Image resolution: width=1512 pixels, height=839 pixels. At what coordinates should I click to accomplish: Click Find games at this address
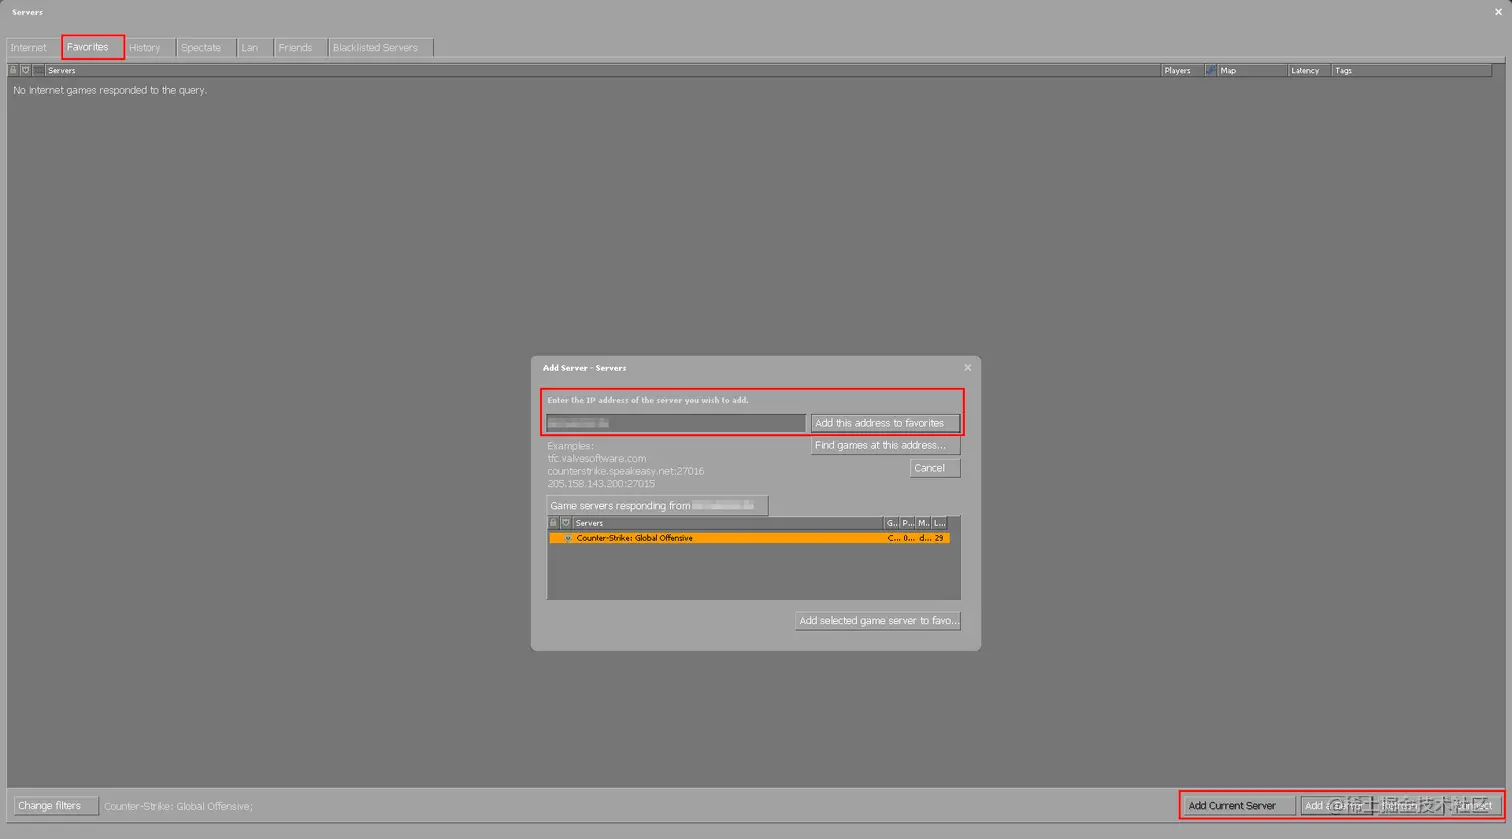[x=885, y=446]
